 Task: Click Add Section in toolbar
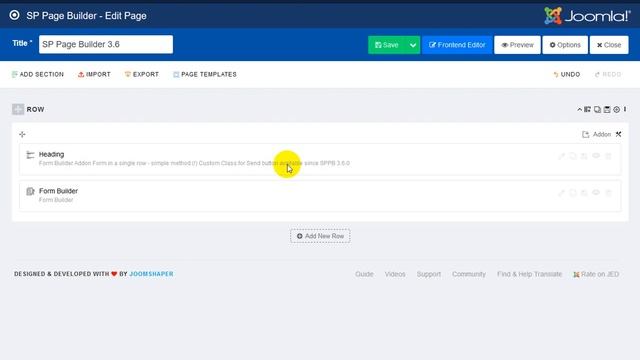(38, 74)
